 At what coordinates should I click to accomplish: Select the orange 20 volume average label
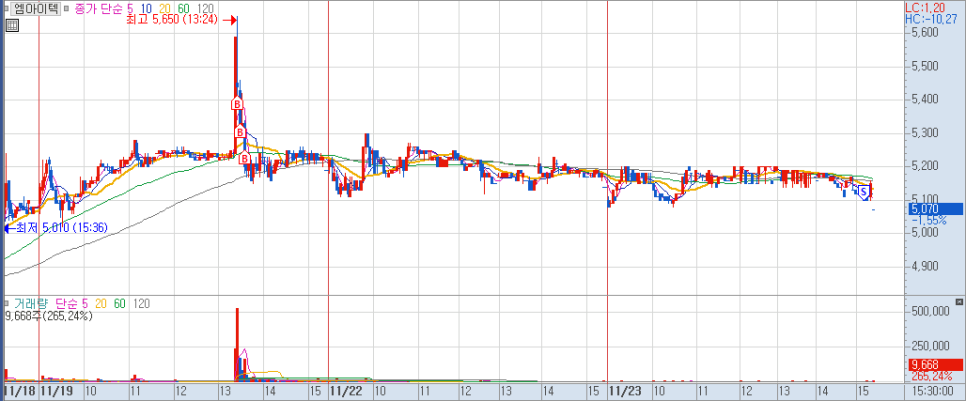click(x=101, y=304)
